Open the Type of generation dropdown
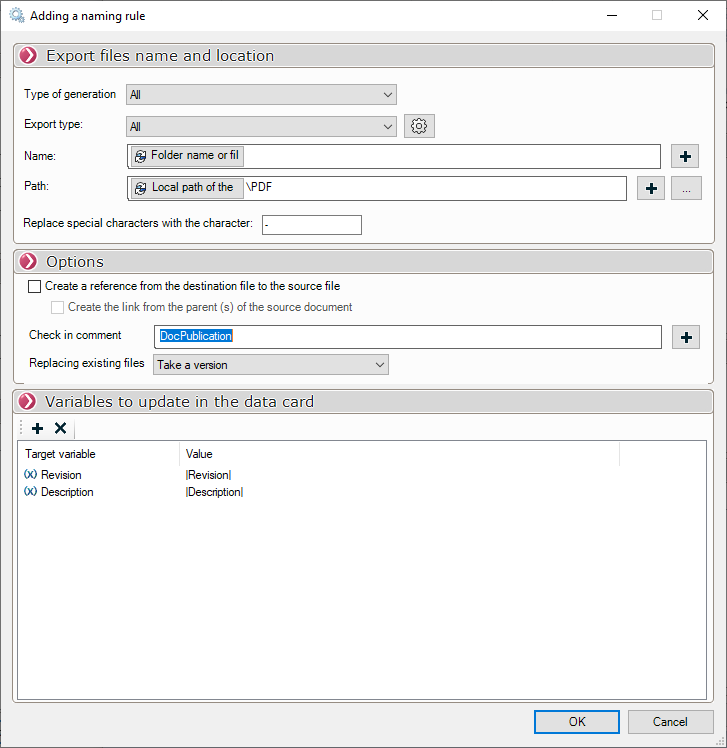727x748 pixels. click(261, 95)
